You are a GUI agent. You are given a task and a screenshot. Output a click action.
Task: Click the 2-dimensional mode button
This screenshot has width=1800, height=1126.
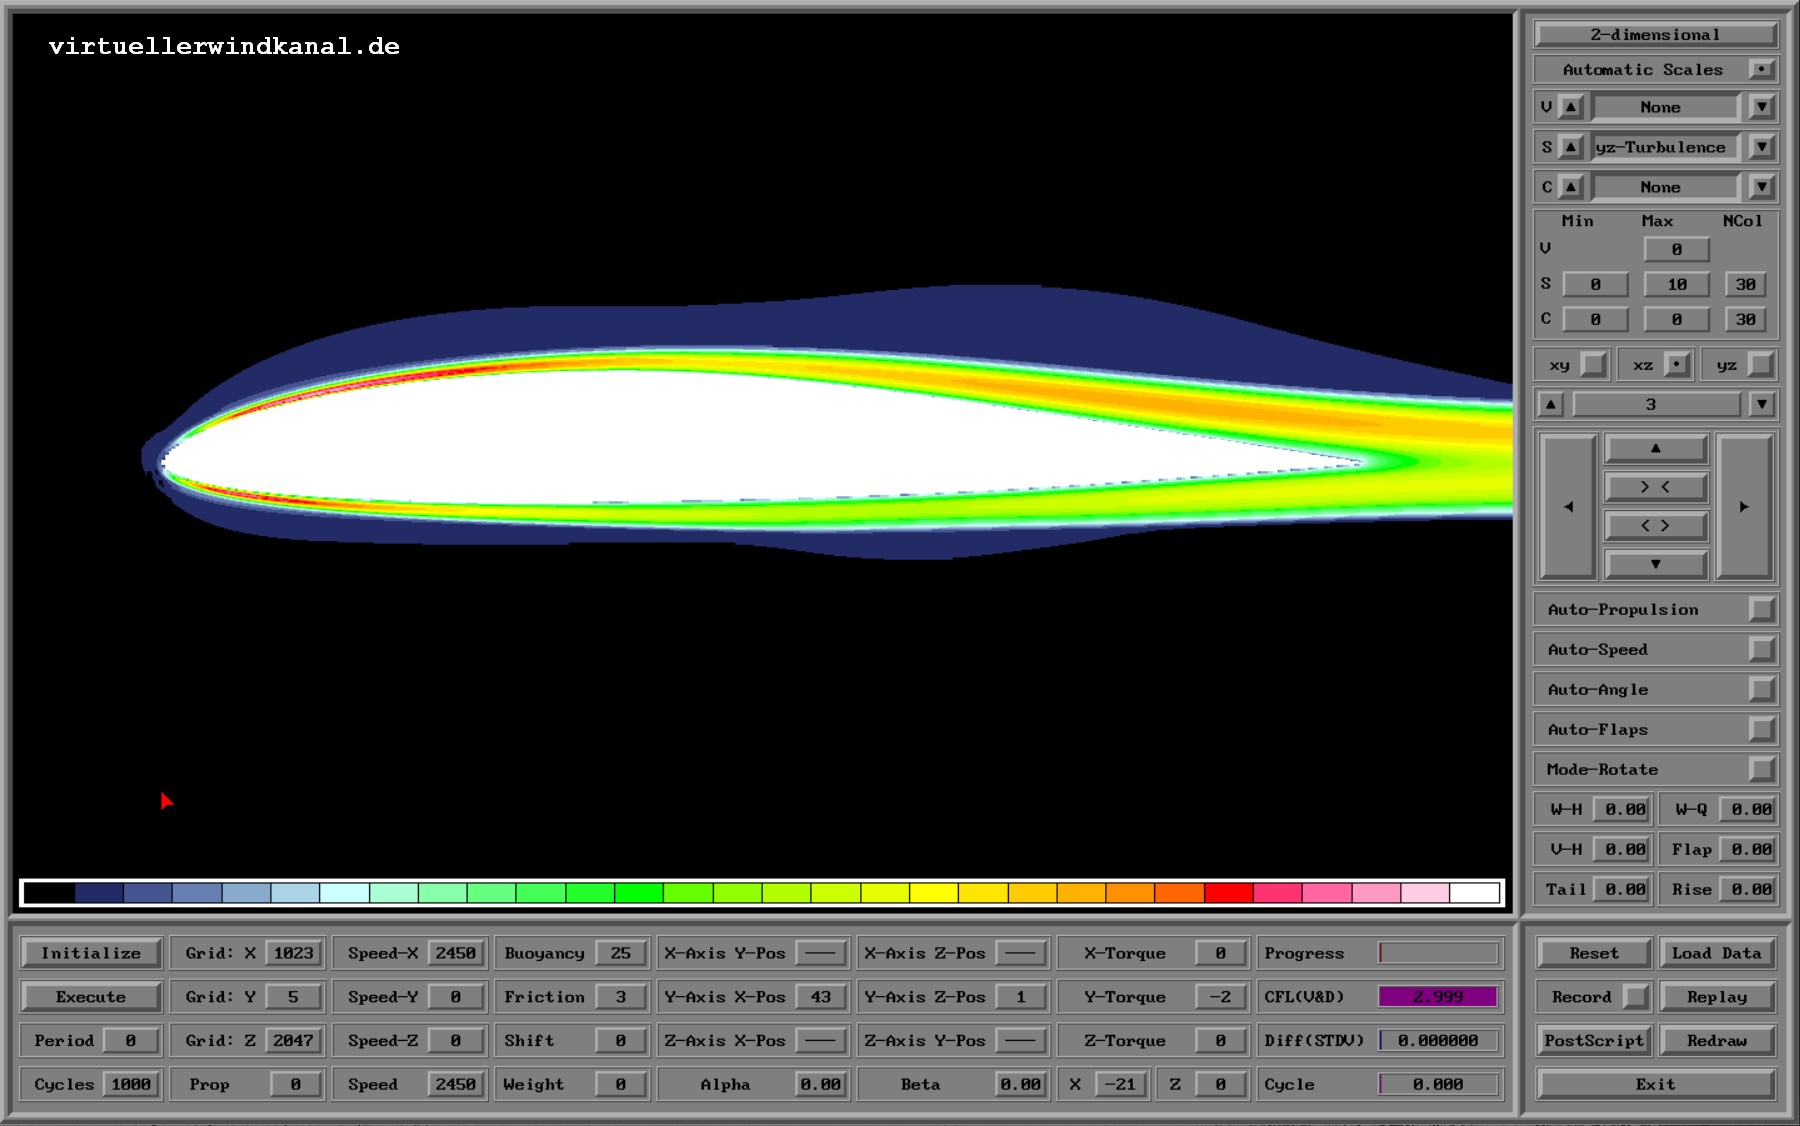tap(1655, 35)
